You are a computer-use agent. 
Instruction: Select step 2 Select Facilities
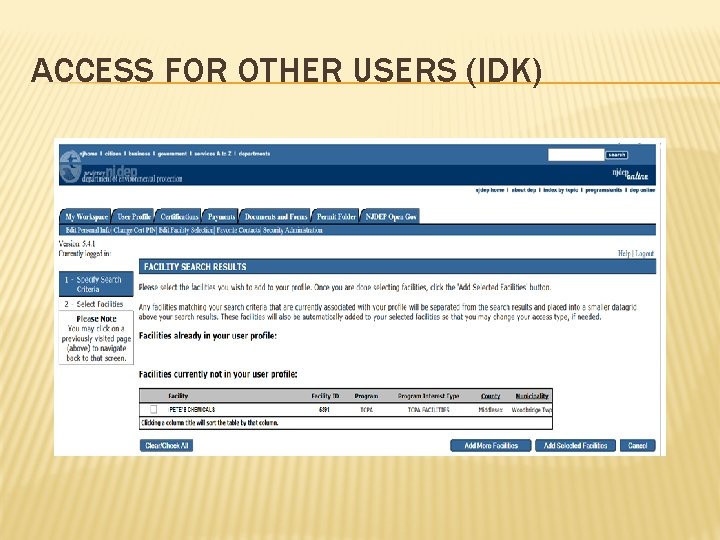click(x=96, y=304)
